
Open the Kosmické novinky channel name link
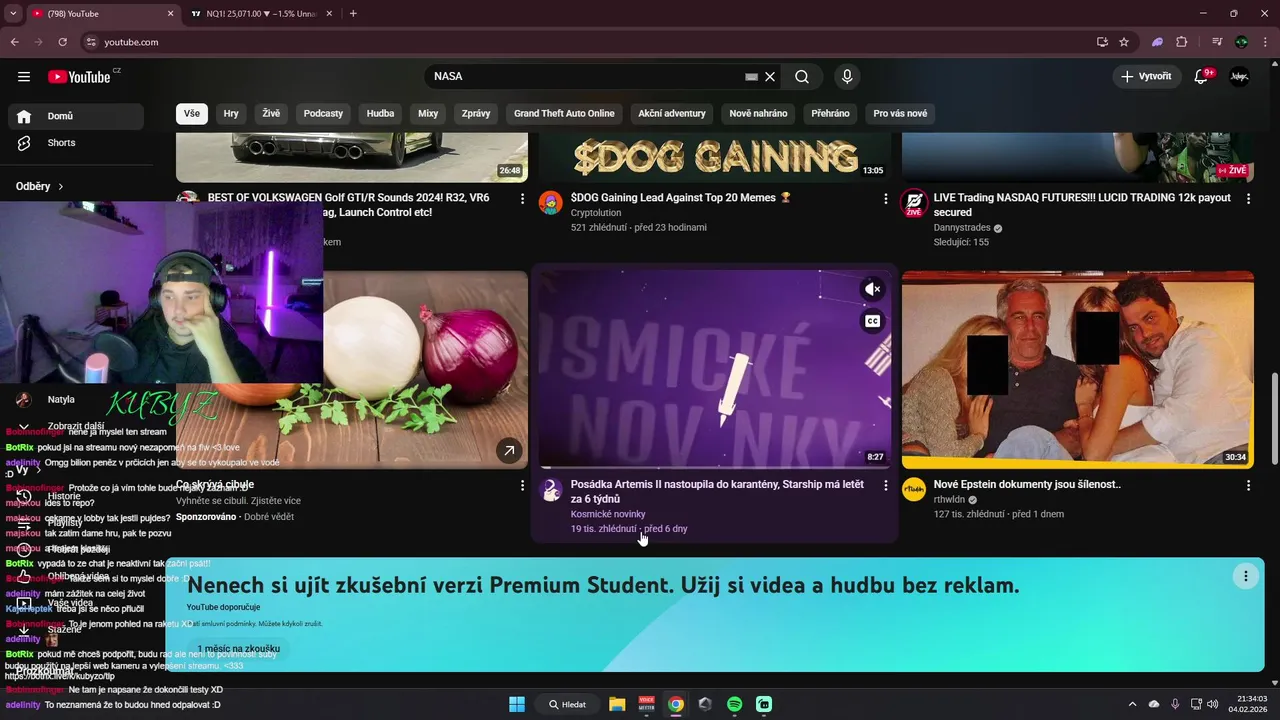(x=608, y=514)
